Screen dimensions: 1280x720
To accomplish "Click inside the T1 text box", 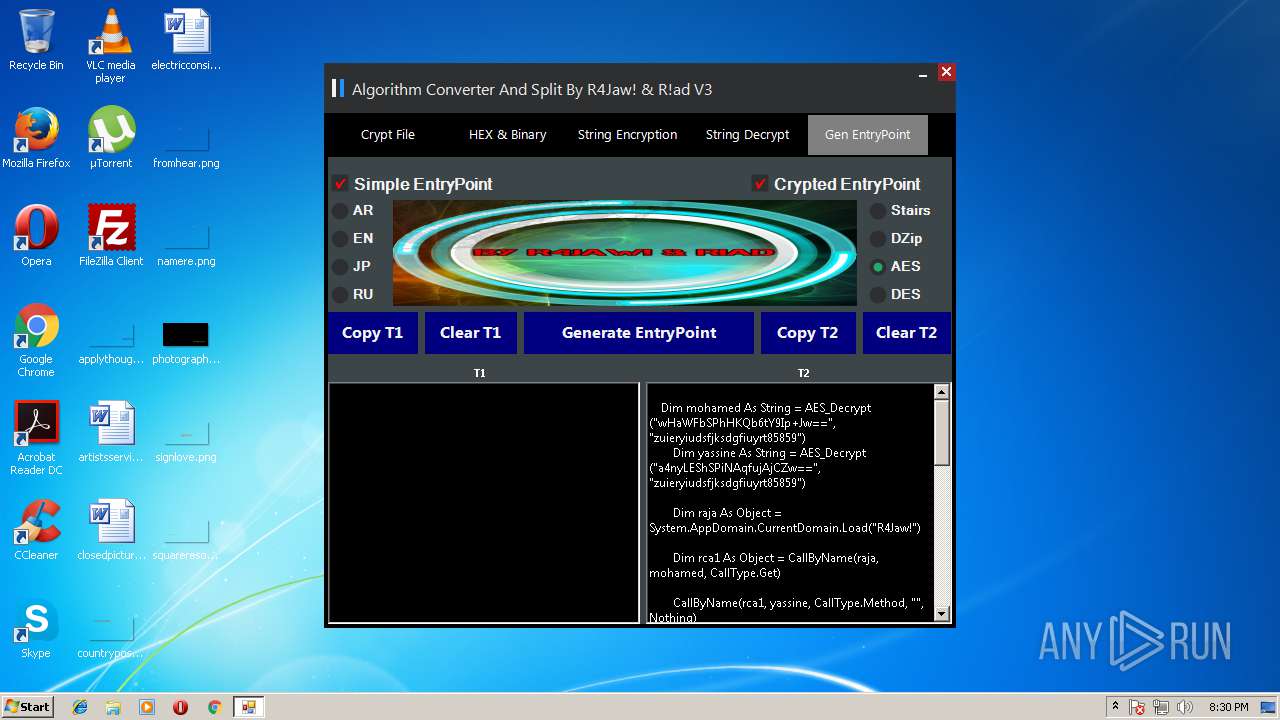I will [x=484, y=503].
